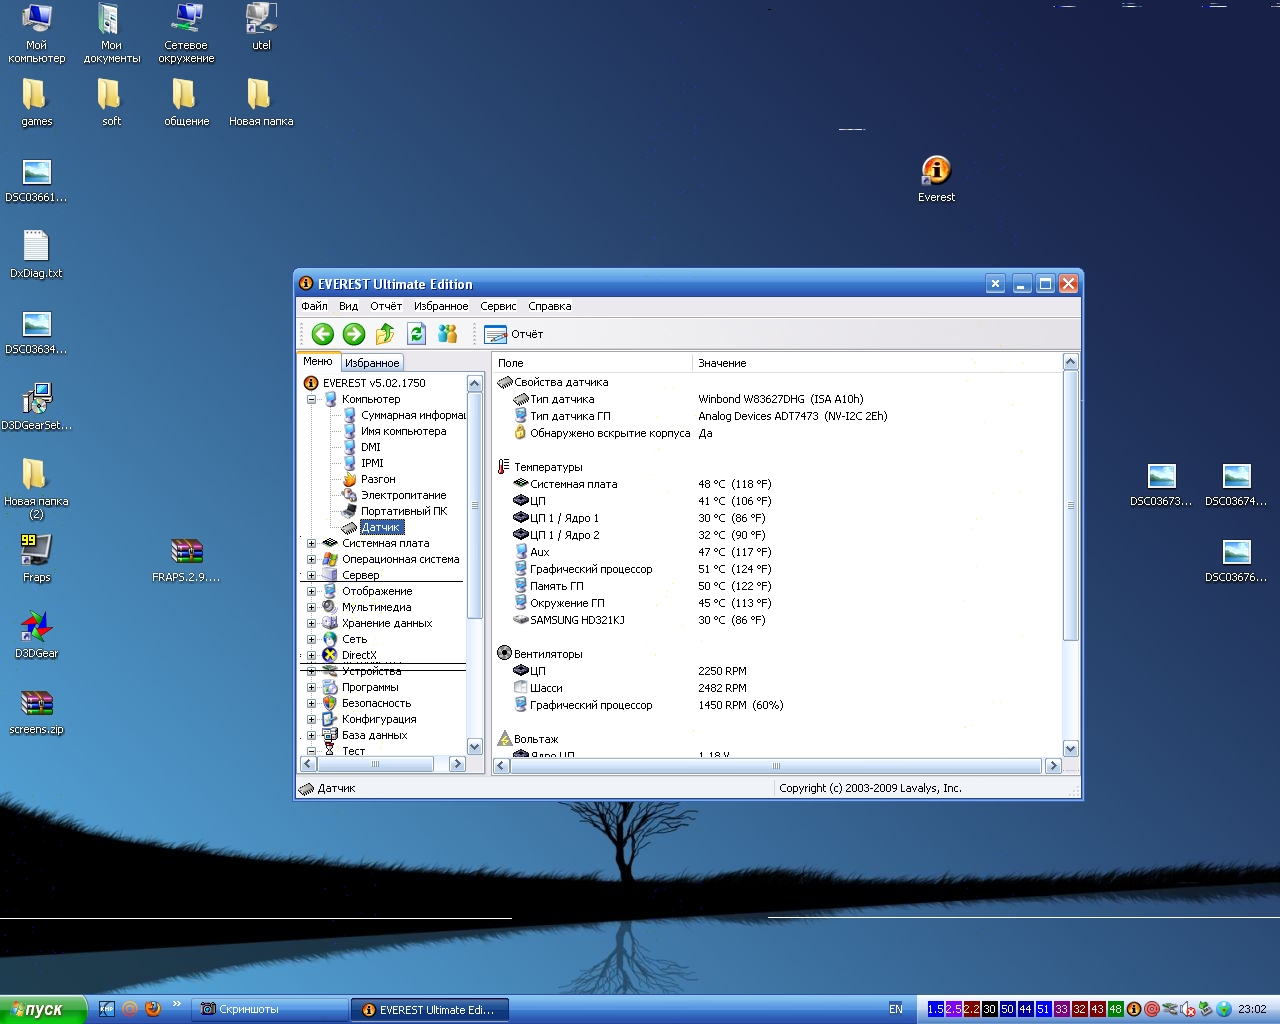Click the пуск Start button
The width and height of the screenshot is (1280, 1024).
(43, 1009)
